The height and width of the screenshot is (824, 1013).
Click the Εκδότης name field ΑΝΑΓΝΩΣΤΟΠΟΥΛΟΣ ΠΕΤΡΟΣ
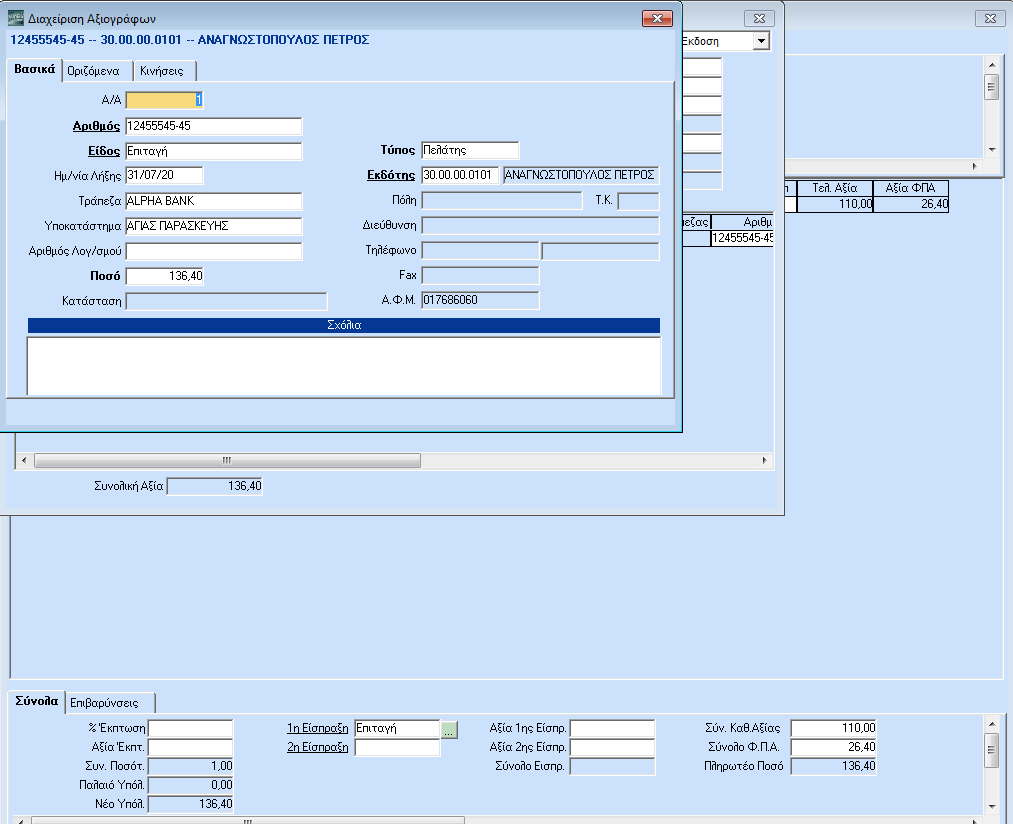coord(581,175)
